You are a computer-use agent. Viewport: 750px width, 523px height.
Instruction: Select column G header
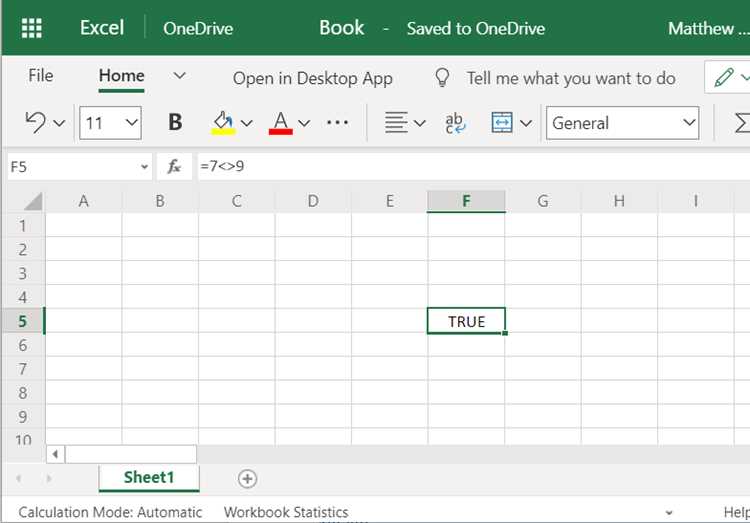click(543, 201)
